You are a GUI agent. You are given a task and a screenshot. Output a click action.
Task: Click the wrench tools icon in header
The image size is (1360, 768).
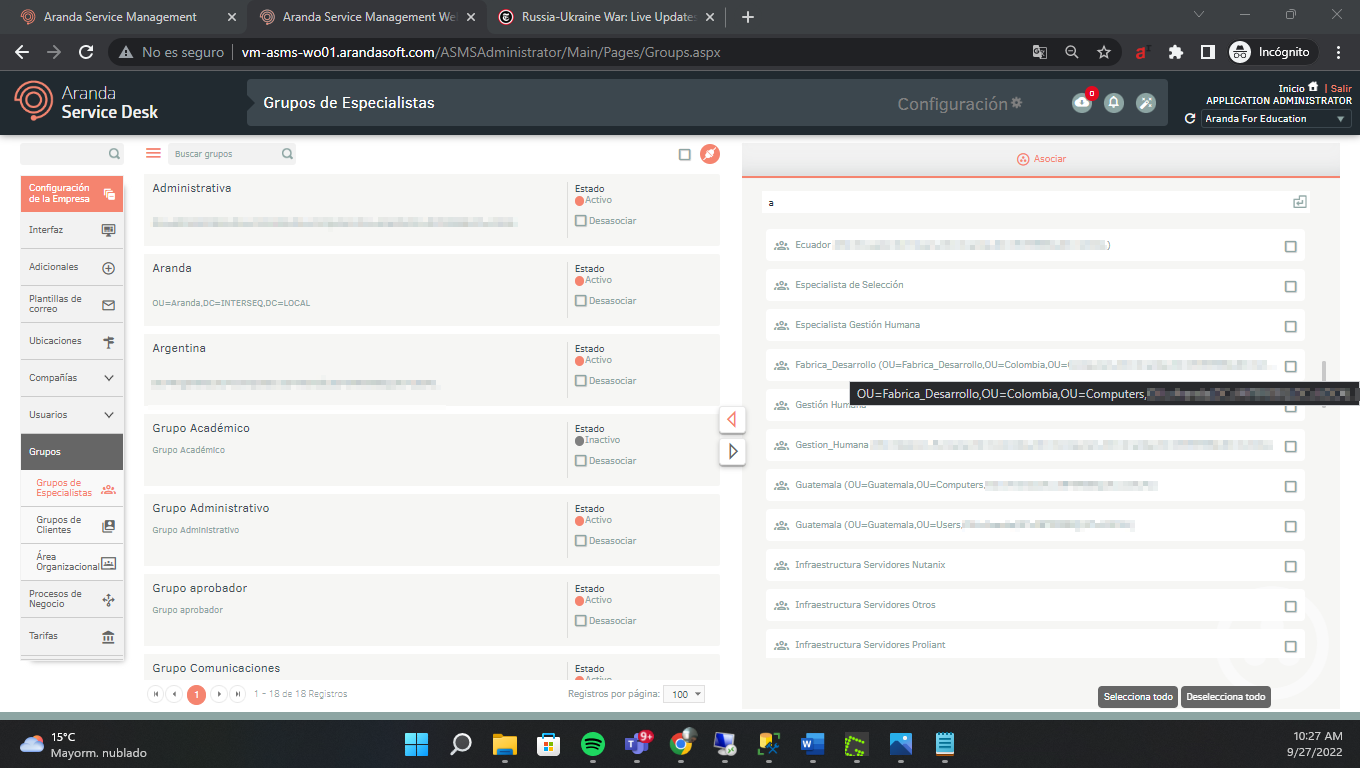[1146, 103]
